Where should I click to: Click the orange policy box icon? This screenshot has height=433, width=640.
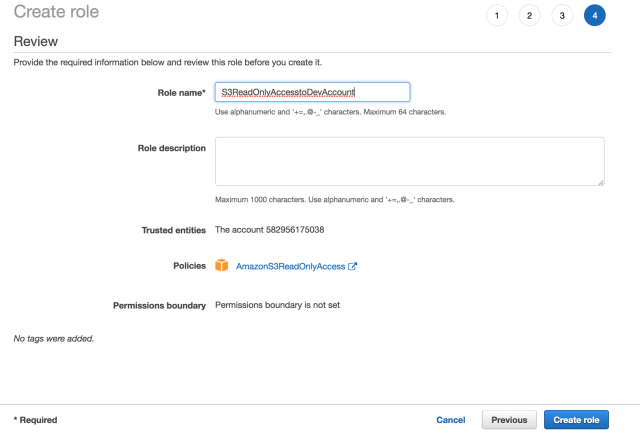[x=223, y=266]
